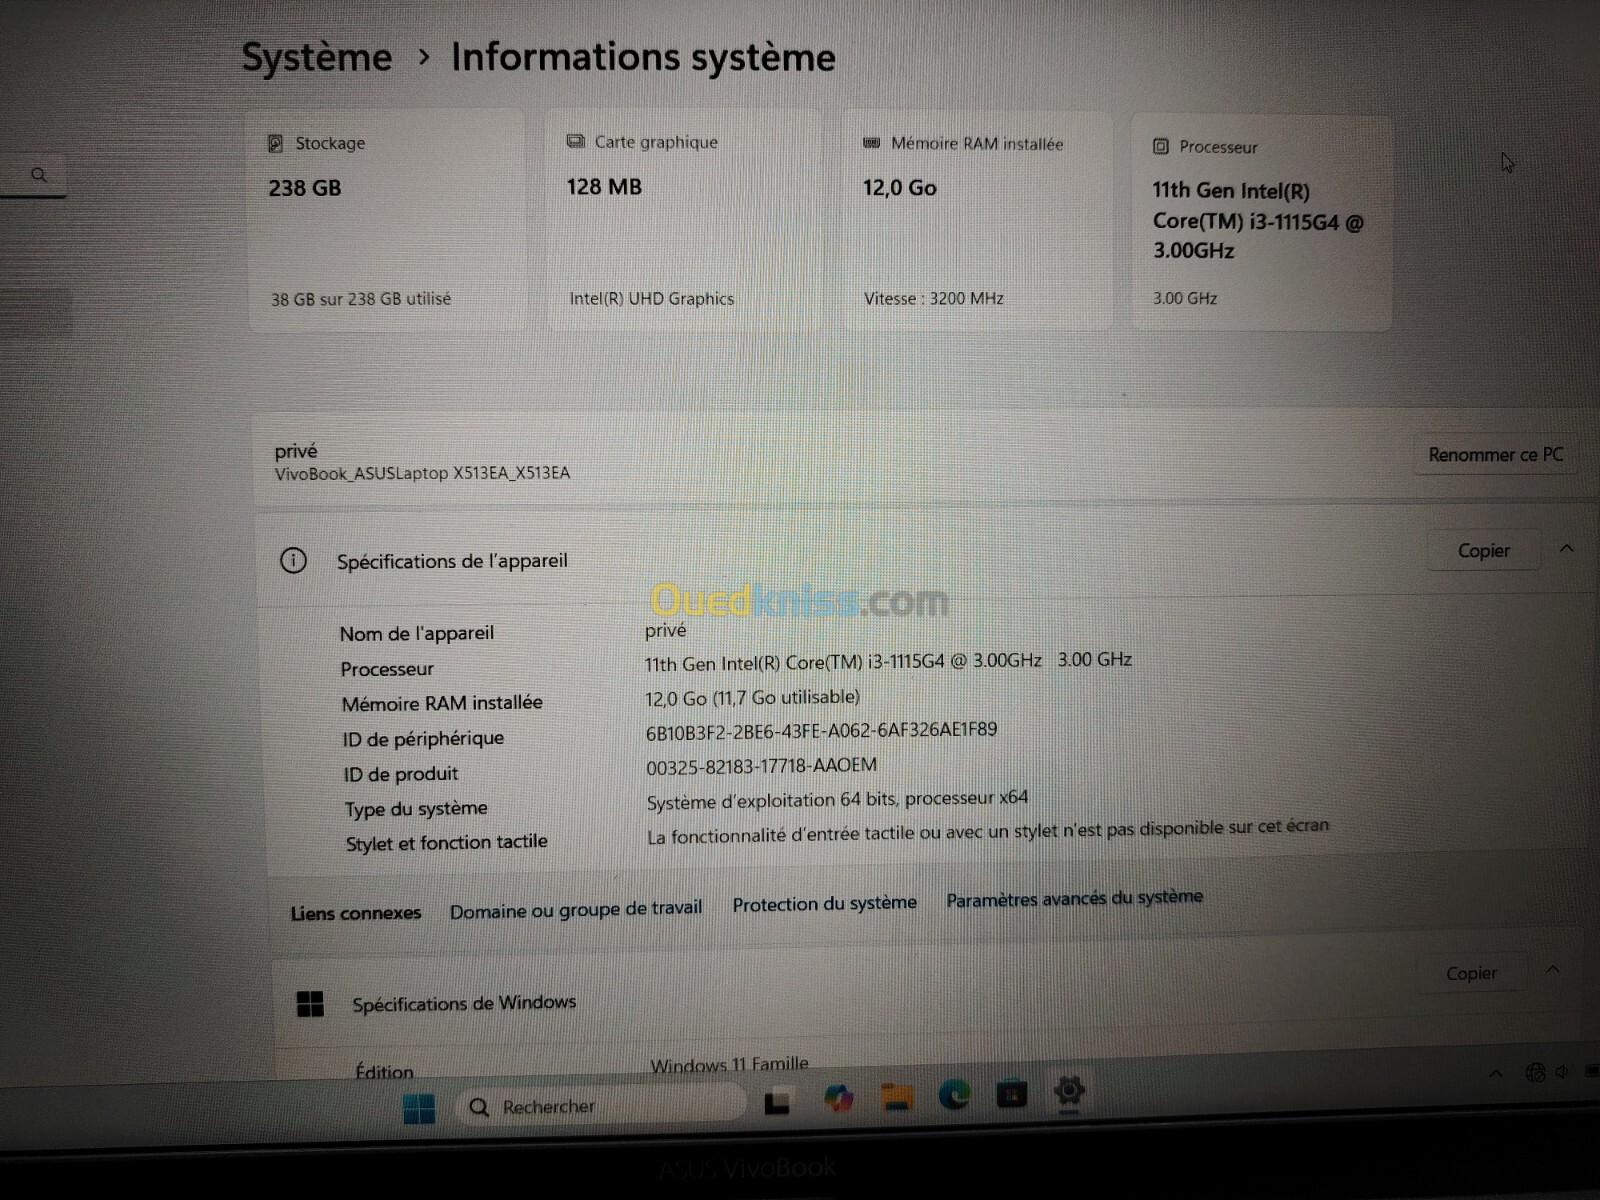
Task: Go back to Système breadcrumb
Action: 316,57
